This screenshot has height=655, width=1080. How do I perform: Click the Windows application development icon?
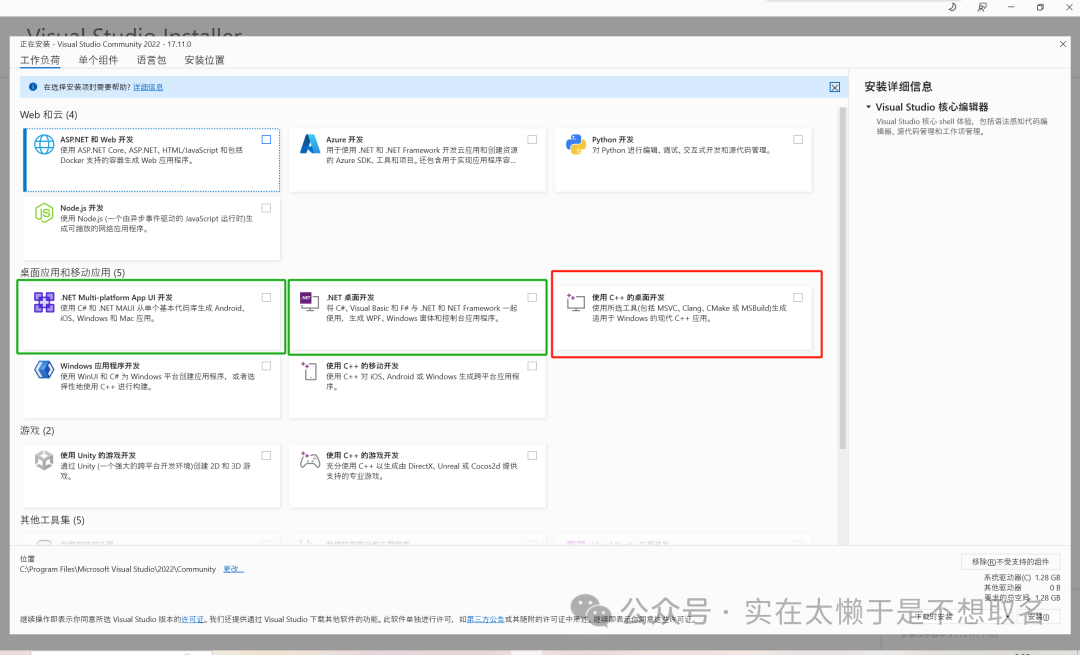click(44, 370)
